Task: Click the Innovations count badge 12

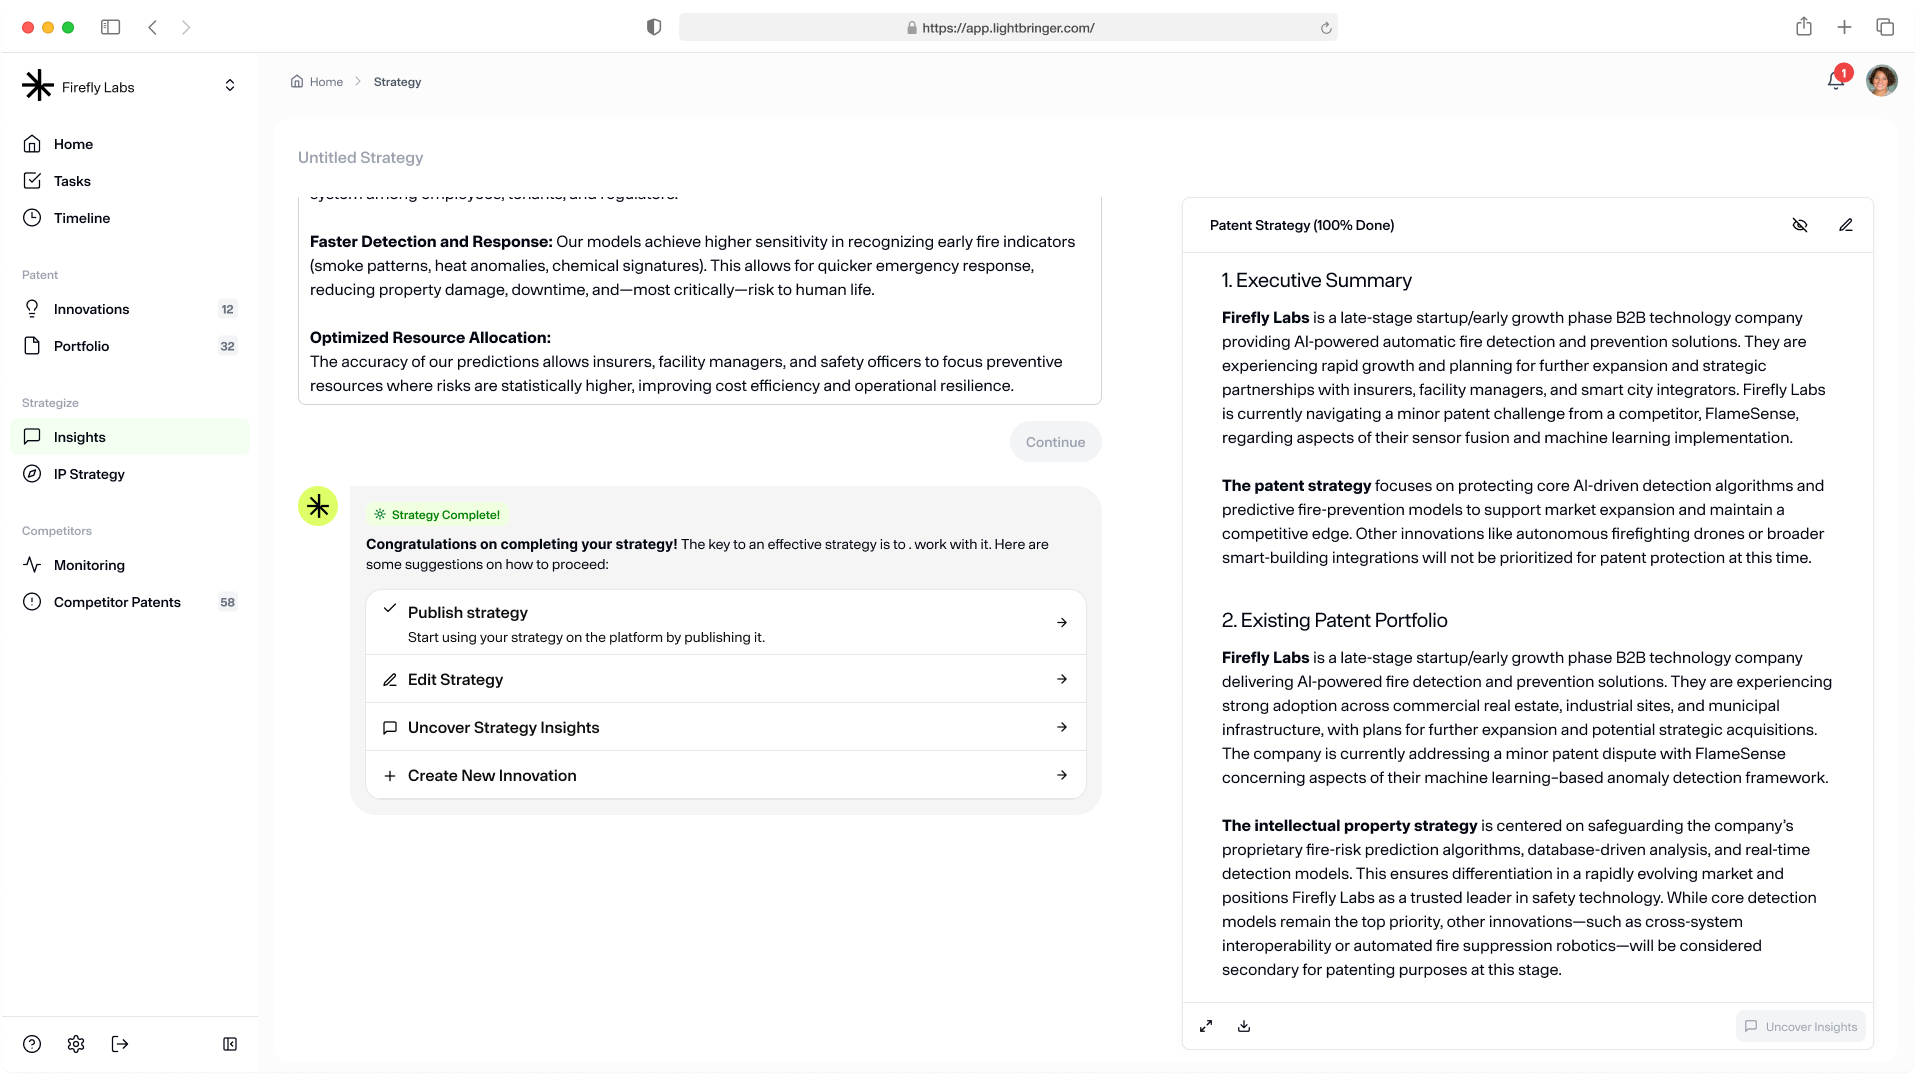Action: (227, 309)
